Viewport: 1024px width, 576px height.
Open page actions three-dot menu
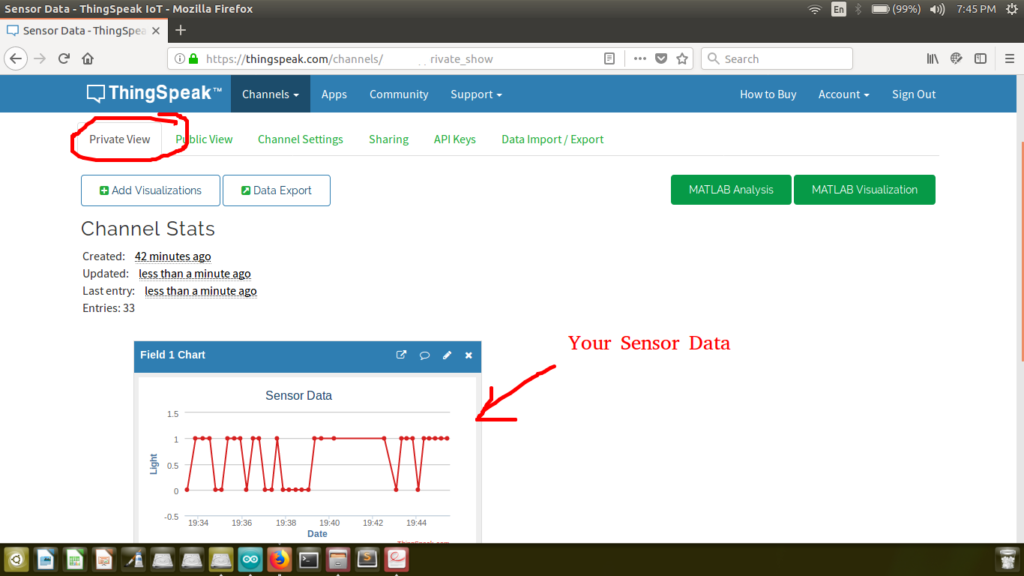point(640,59)
